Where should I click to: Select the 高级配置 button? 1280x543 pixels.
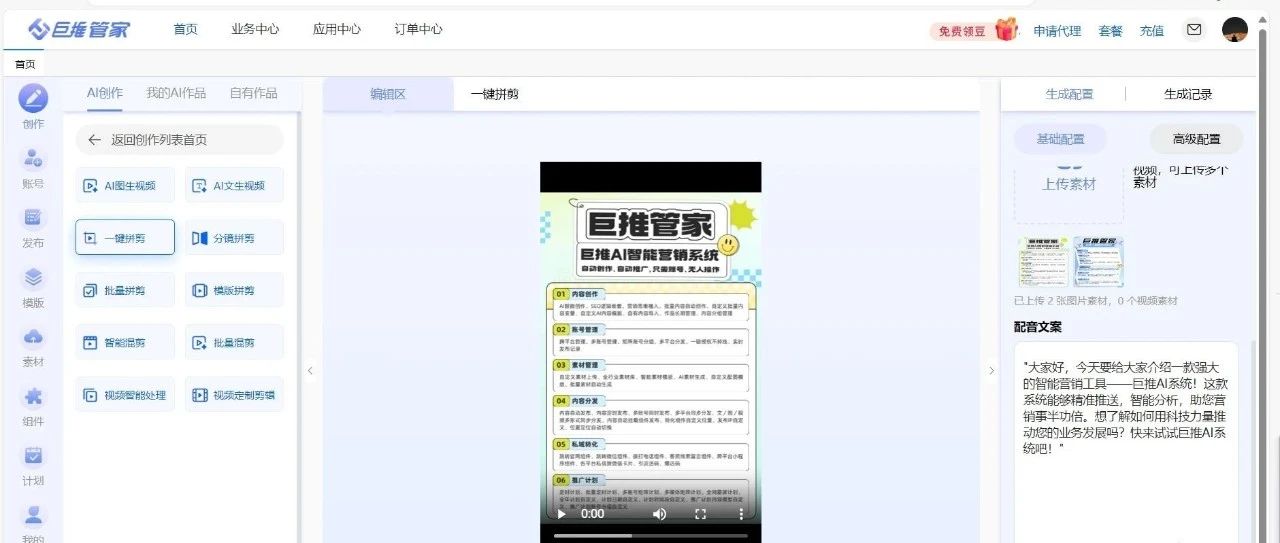point(1196,139)
